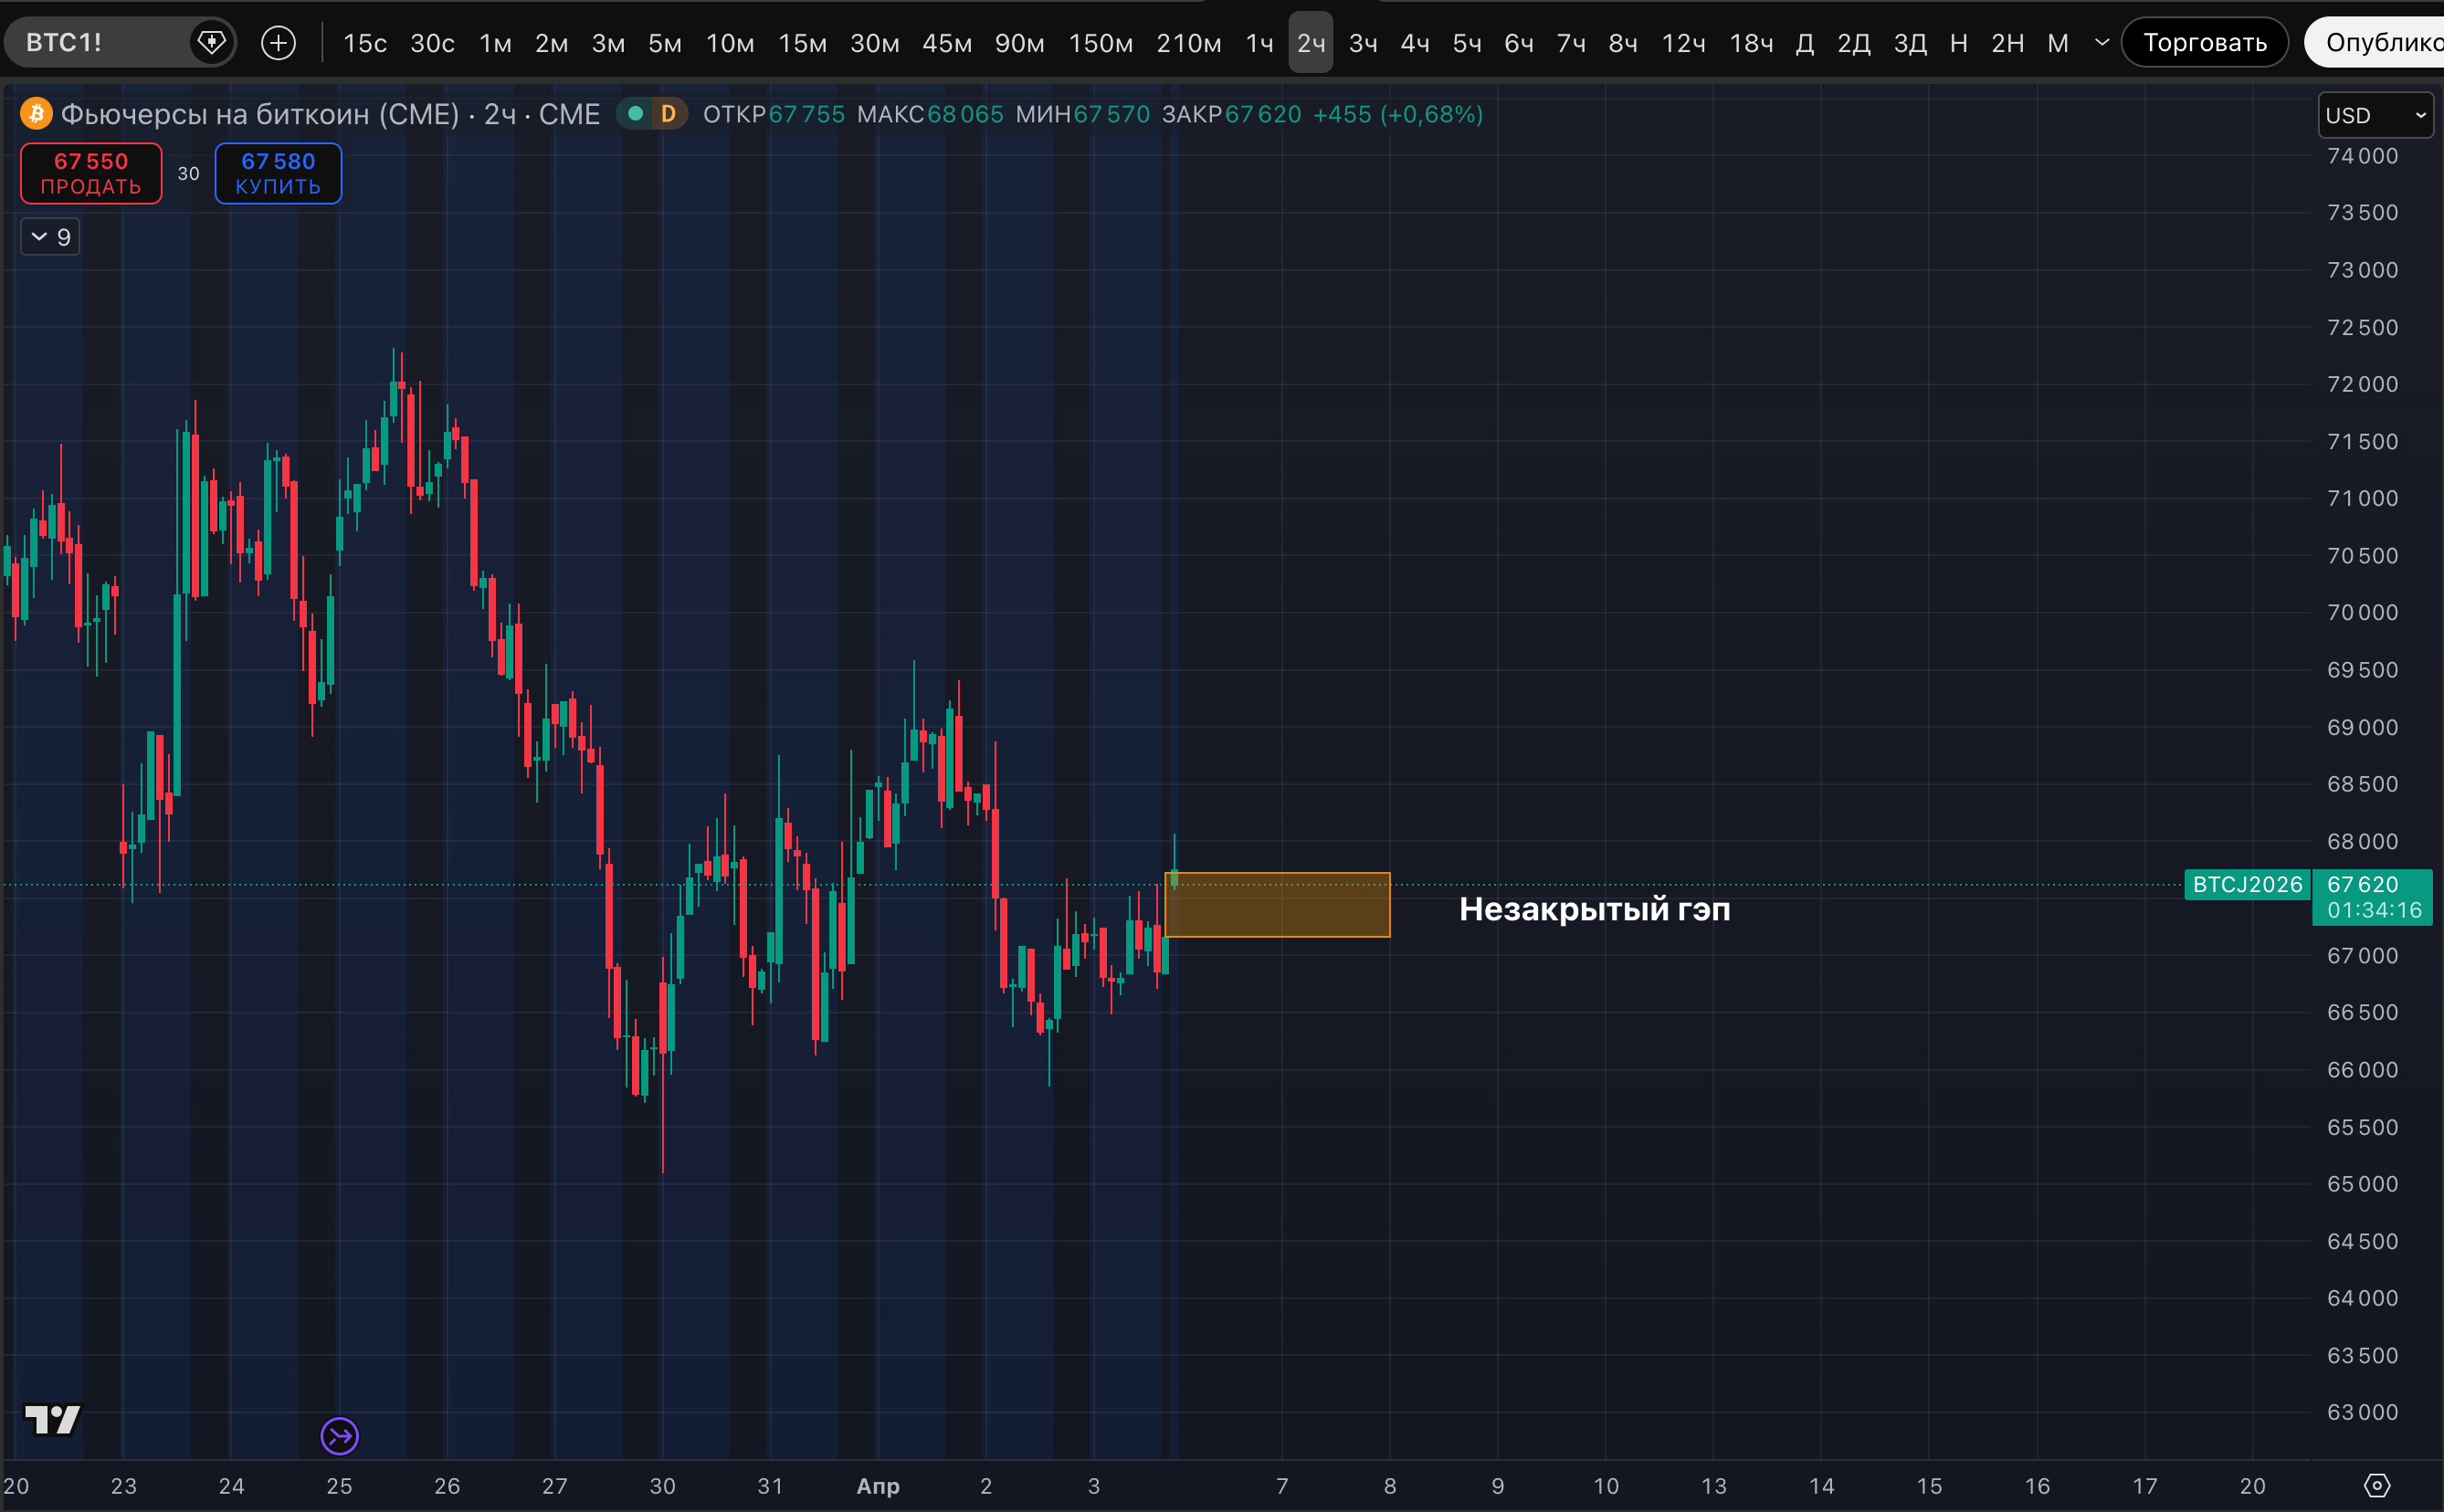Click the plus circle compare symbol icon
Screen dimensions: 2444x1512
[278, 43]
